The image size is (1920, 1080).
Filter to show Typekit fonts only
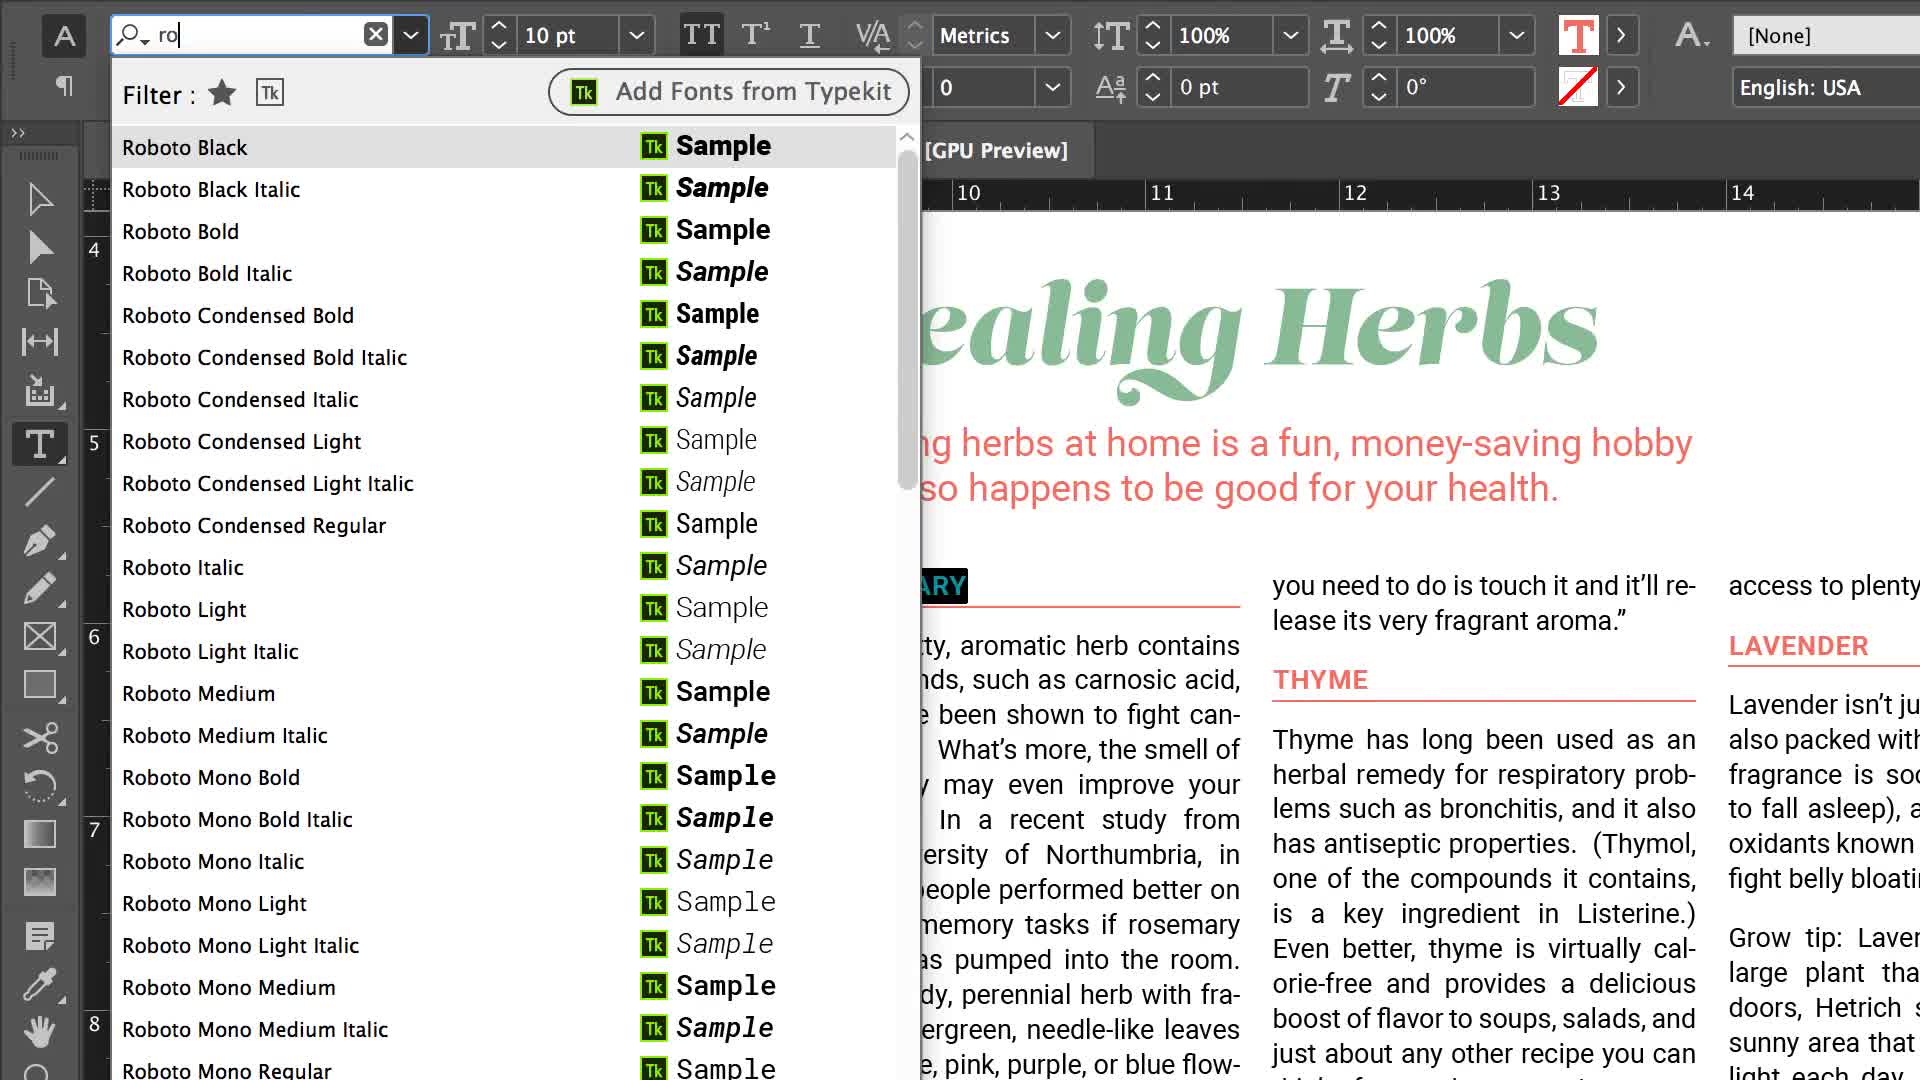tap(270, 93)
